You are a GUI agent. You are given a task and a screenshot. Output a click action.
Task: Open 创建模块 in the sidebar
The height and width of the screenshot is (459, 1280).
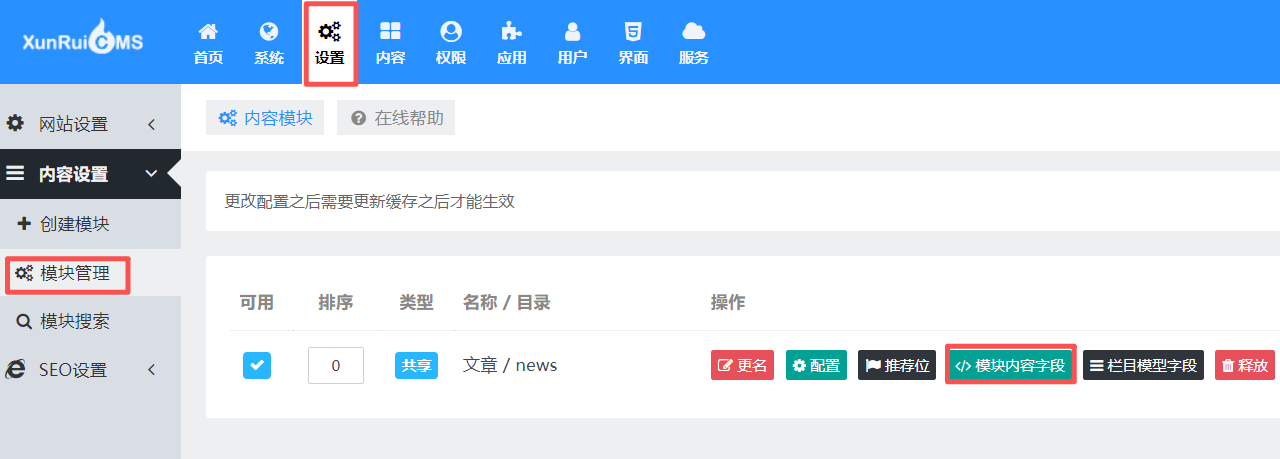(90, 224)
